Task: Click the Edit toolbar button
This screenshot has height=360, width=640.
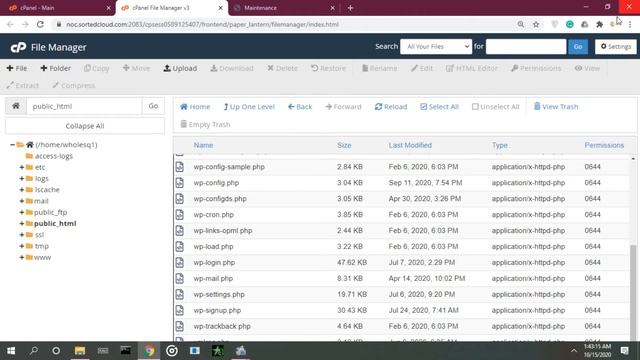Action: [422, 68]
